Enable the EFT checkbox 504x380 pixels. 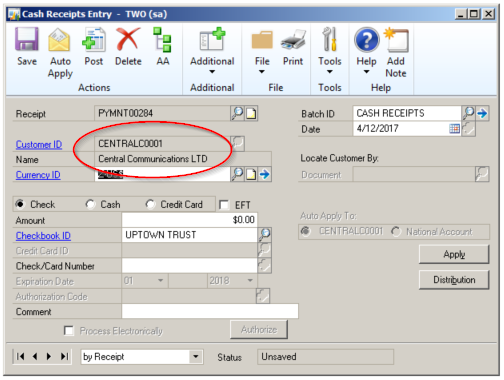[224, 205]
